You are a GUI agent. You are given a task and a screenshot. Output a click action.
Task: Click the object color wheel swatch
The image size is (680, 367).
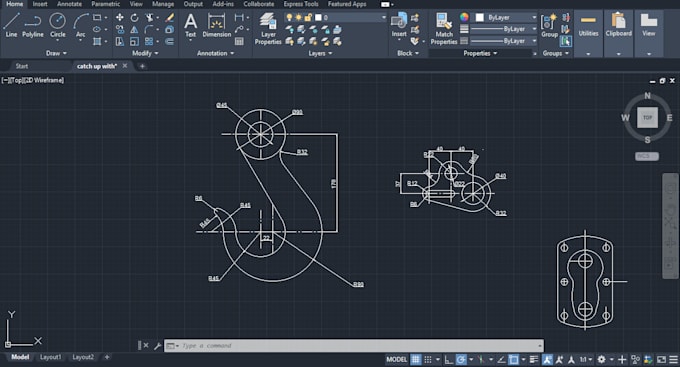464,17
